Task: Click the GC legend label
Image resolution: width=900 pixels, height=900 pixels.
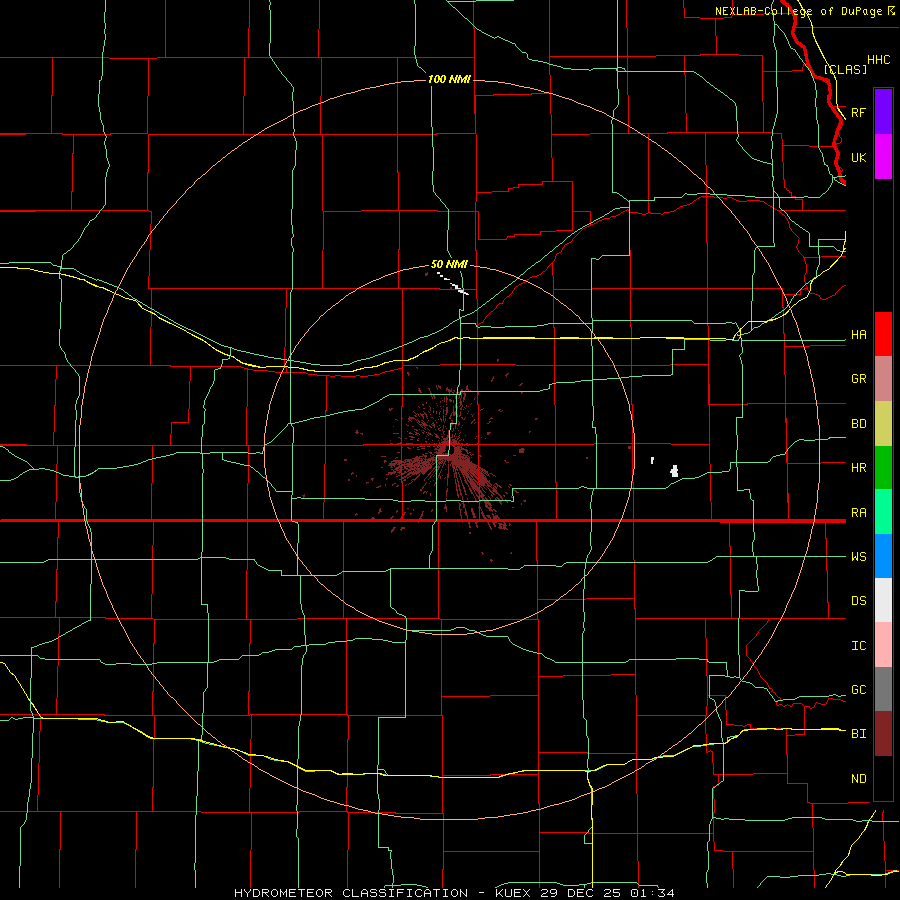Action: point(859,690)
